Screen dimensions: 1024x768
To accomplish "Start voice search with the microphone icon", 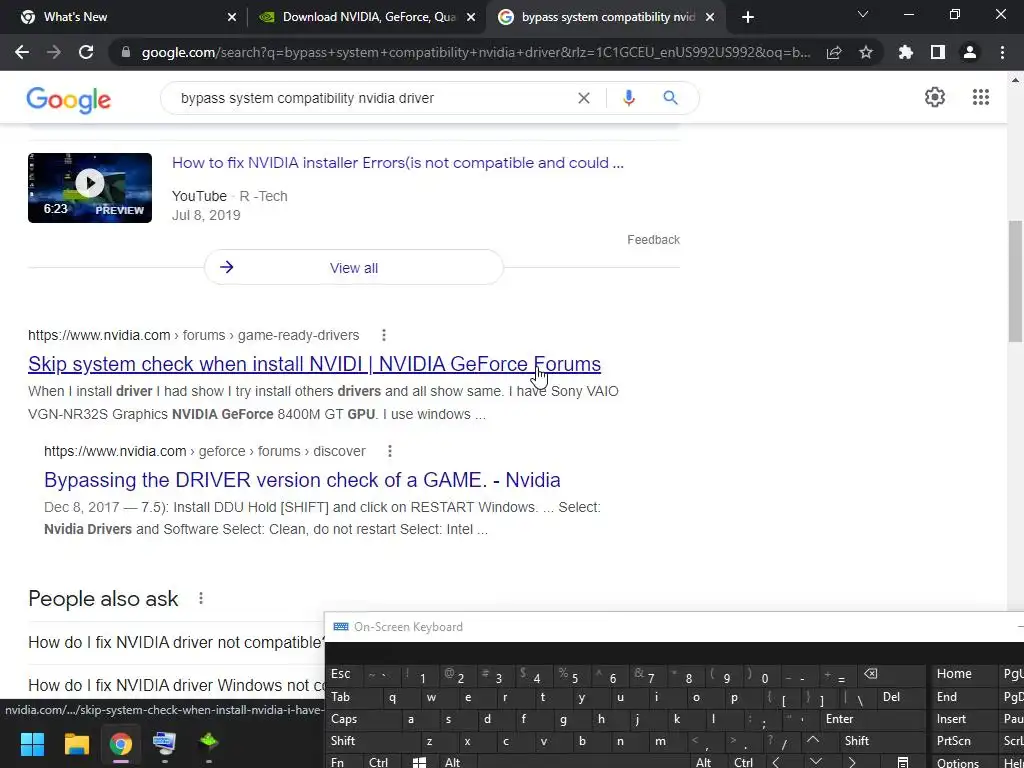I will click(x=629, y=98).
